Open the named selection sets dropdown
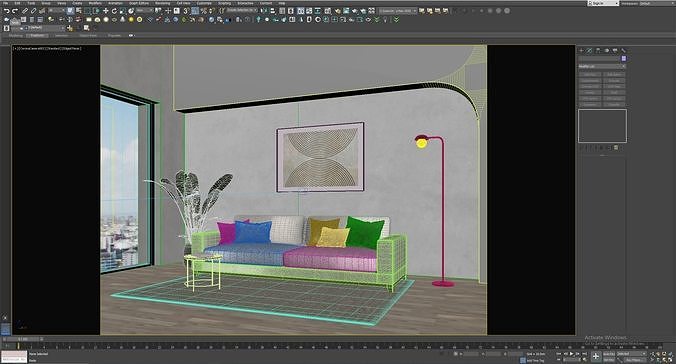This screenshot has height=364, width=676. click(242, 10)
